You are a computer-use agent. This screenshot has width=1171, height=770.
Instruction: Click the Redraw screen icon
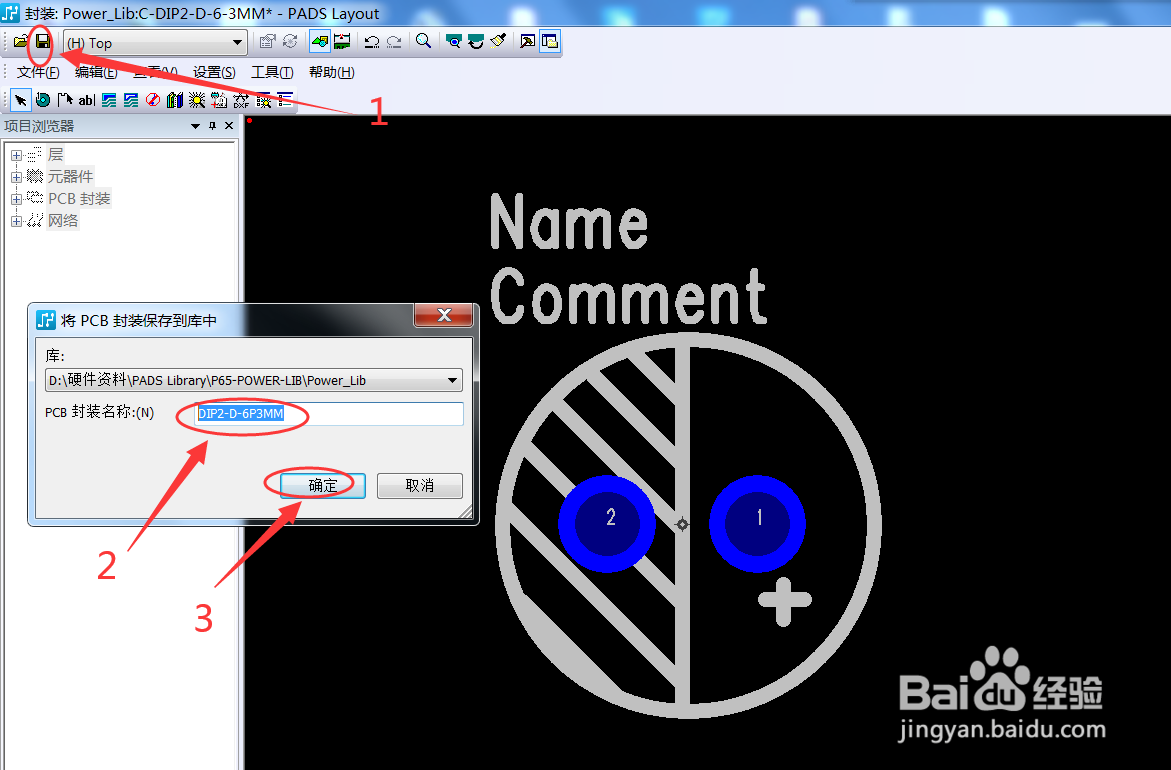click(476, 42)
